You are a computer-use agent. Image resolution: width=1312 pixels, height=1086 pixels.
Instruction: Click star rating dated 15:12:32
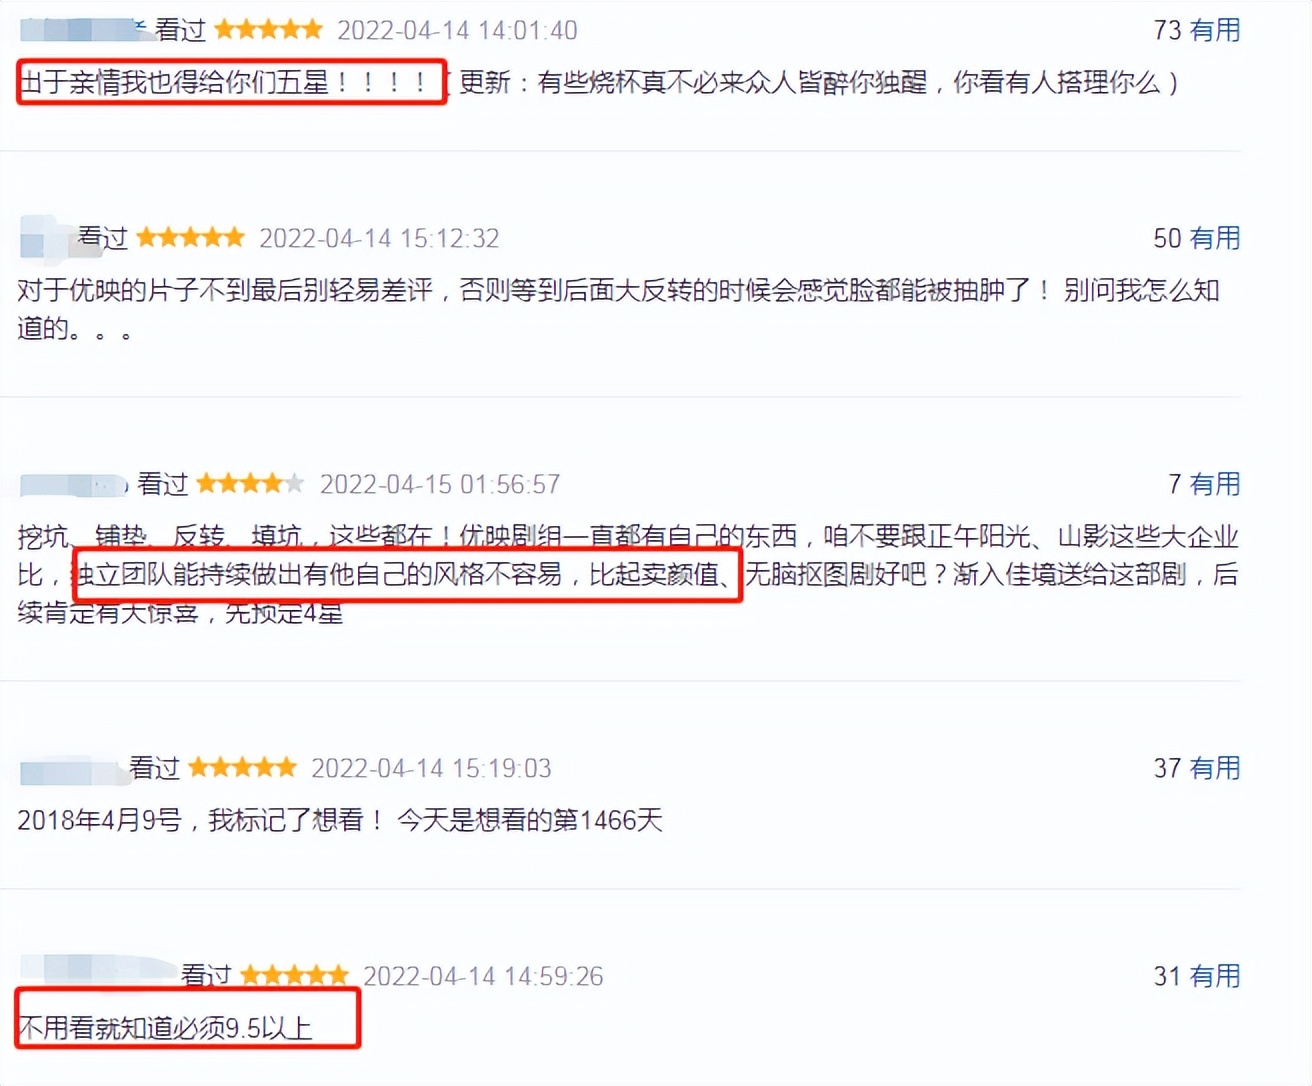(x=190, y=238)
